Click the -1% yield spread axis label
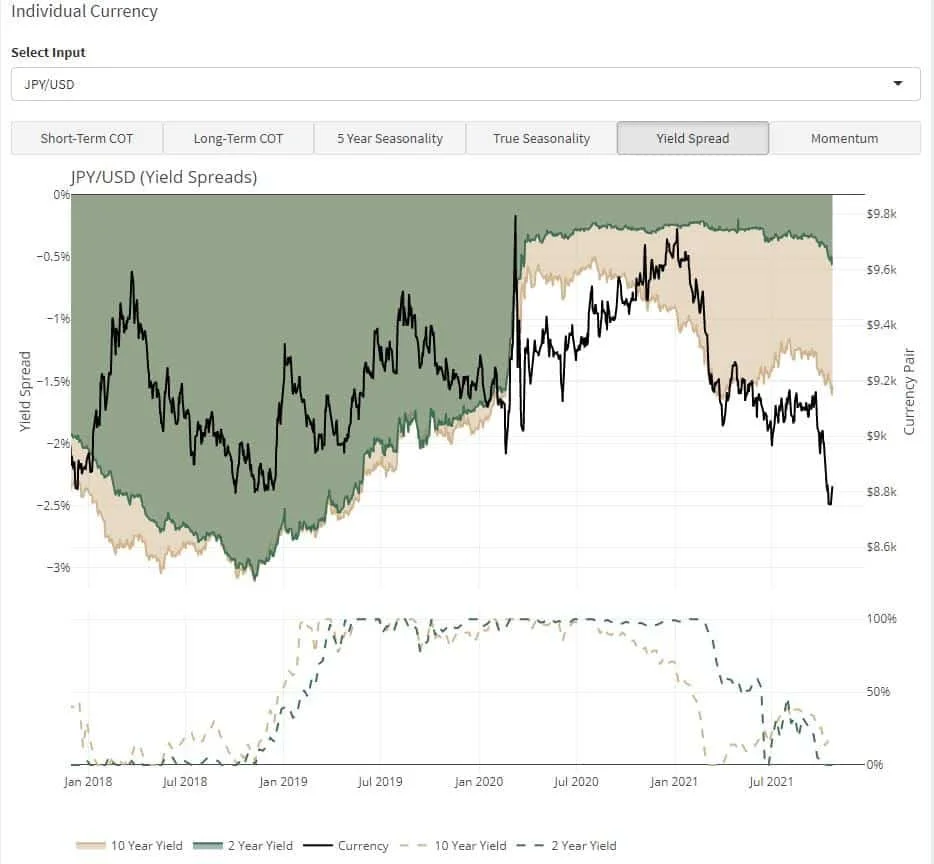Screen dimensions: 934x864 [x=58, y=319]
